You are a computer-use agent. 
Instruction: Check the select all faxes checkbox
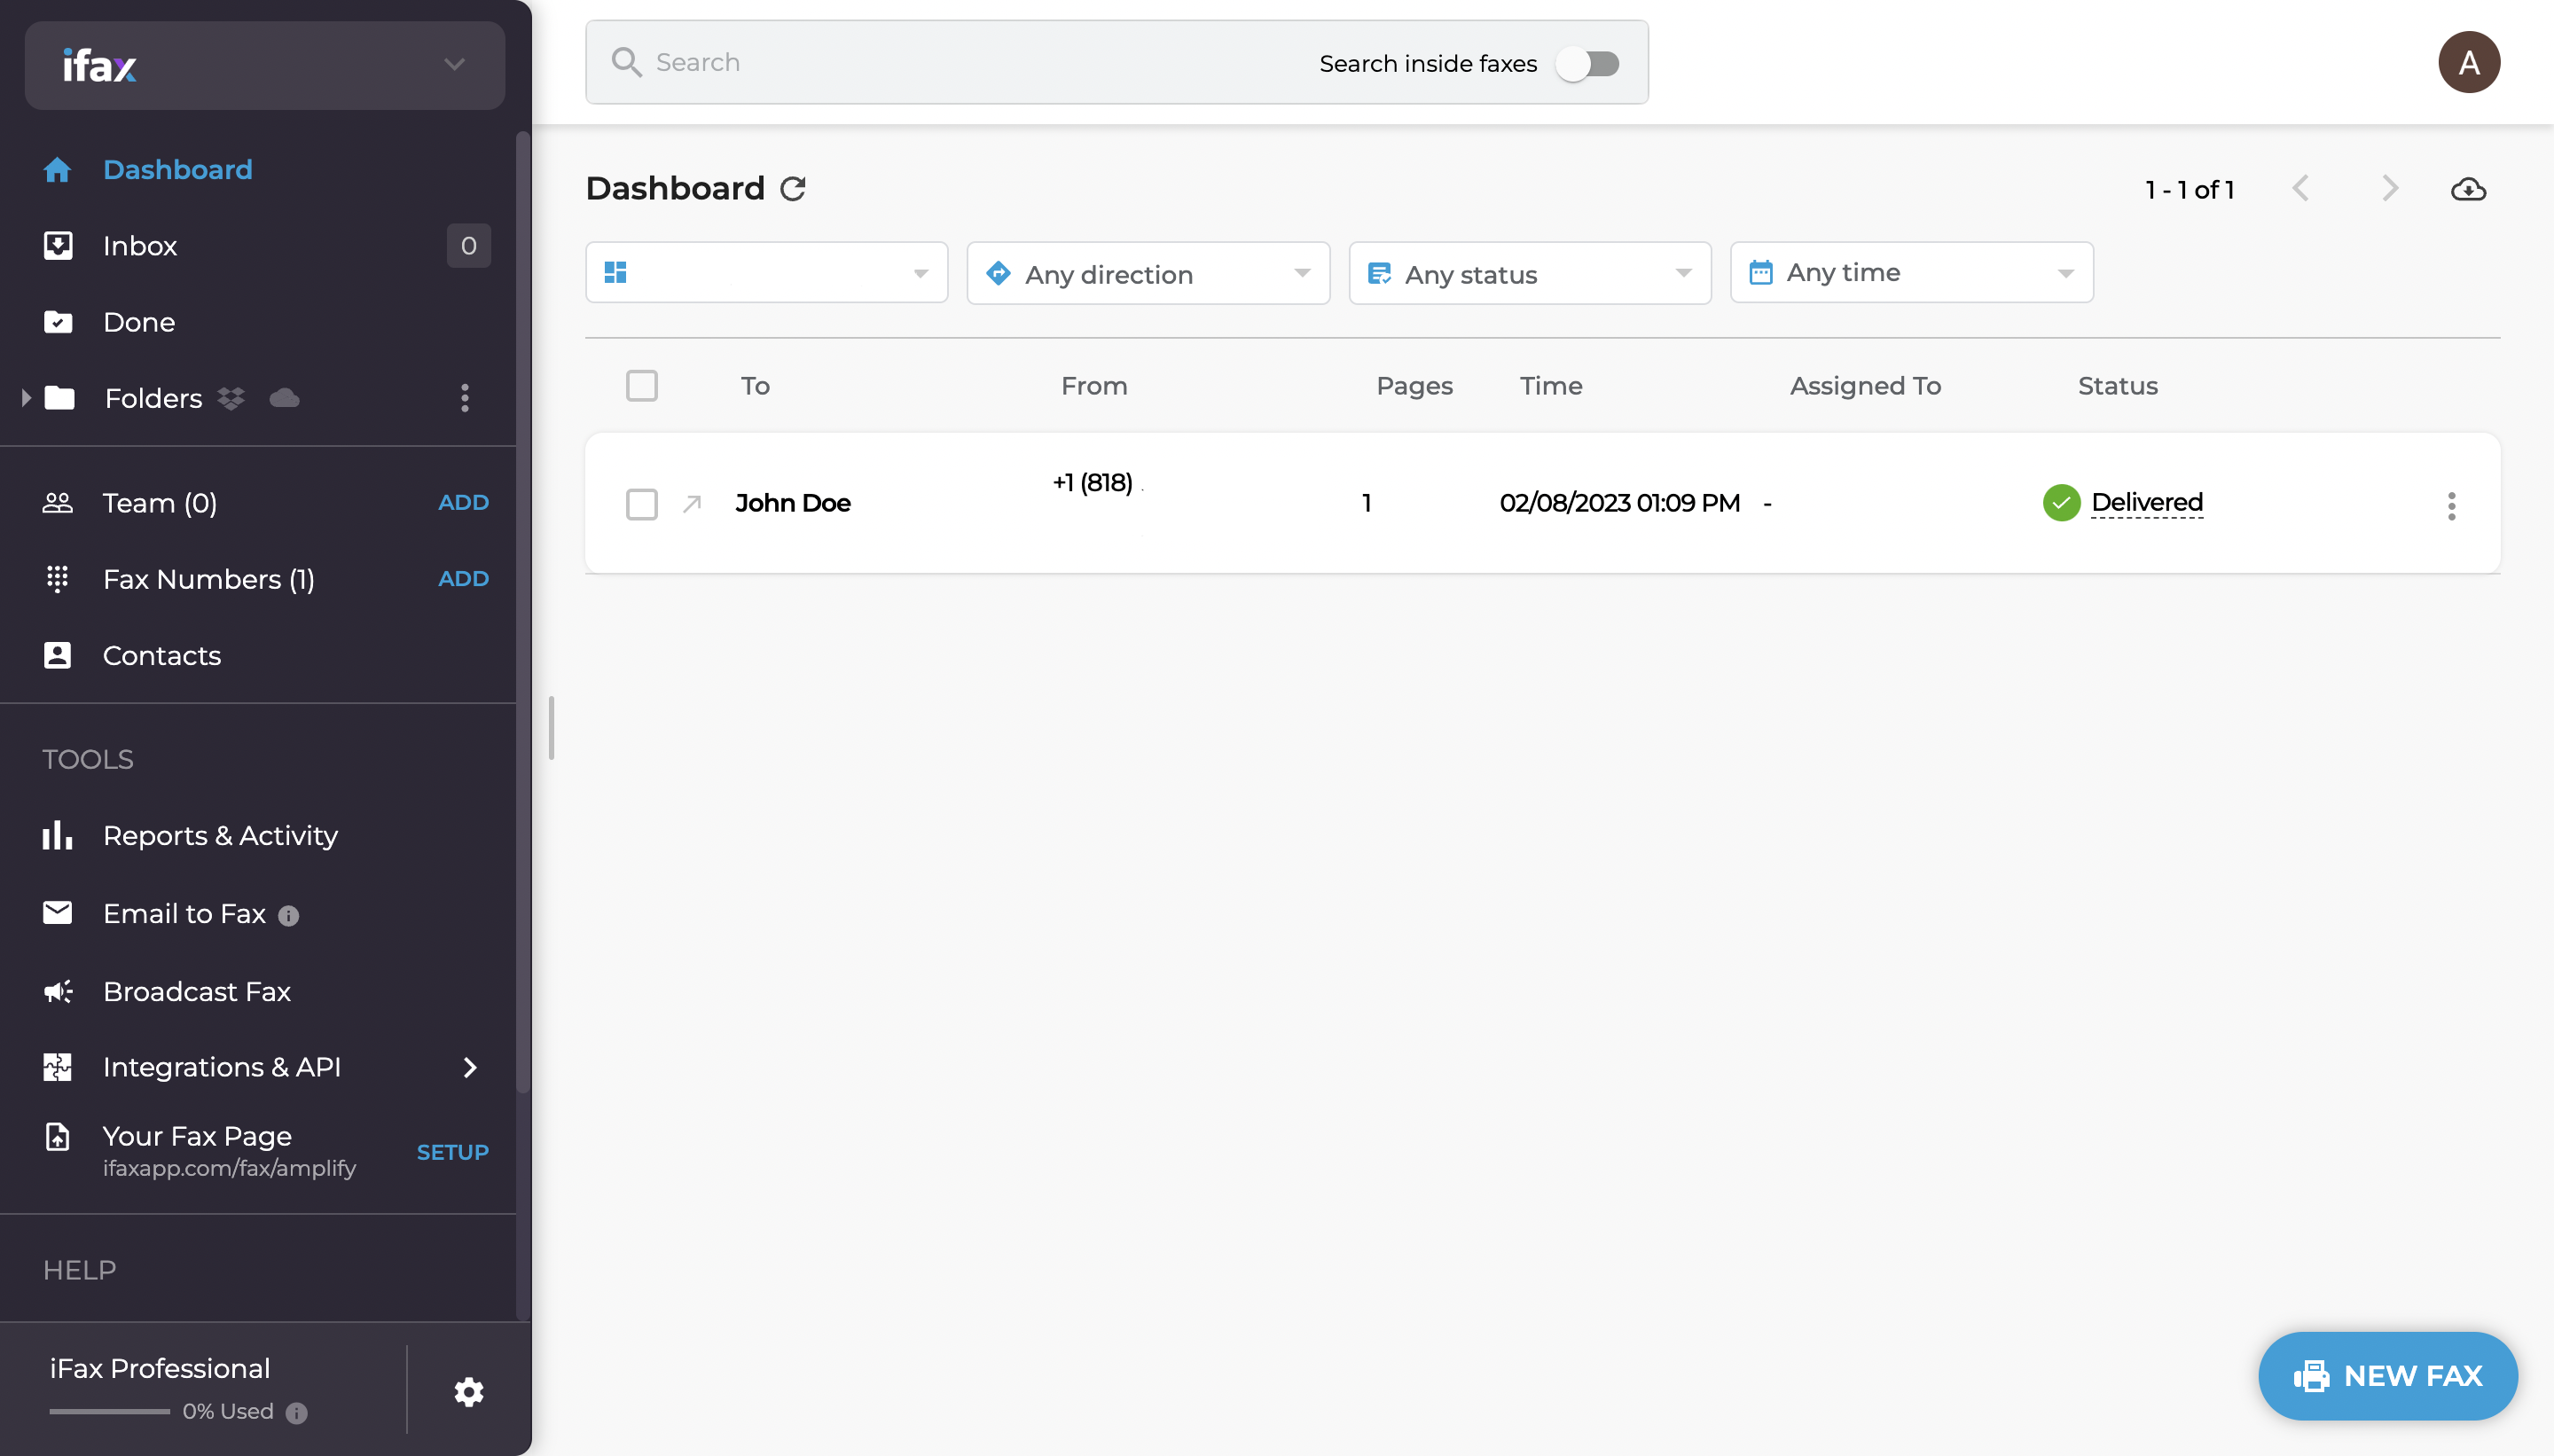tap(642, 384)
